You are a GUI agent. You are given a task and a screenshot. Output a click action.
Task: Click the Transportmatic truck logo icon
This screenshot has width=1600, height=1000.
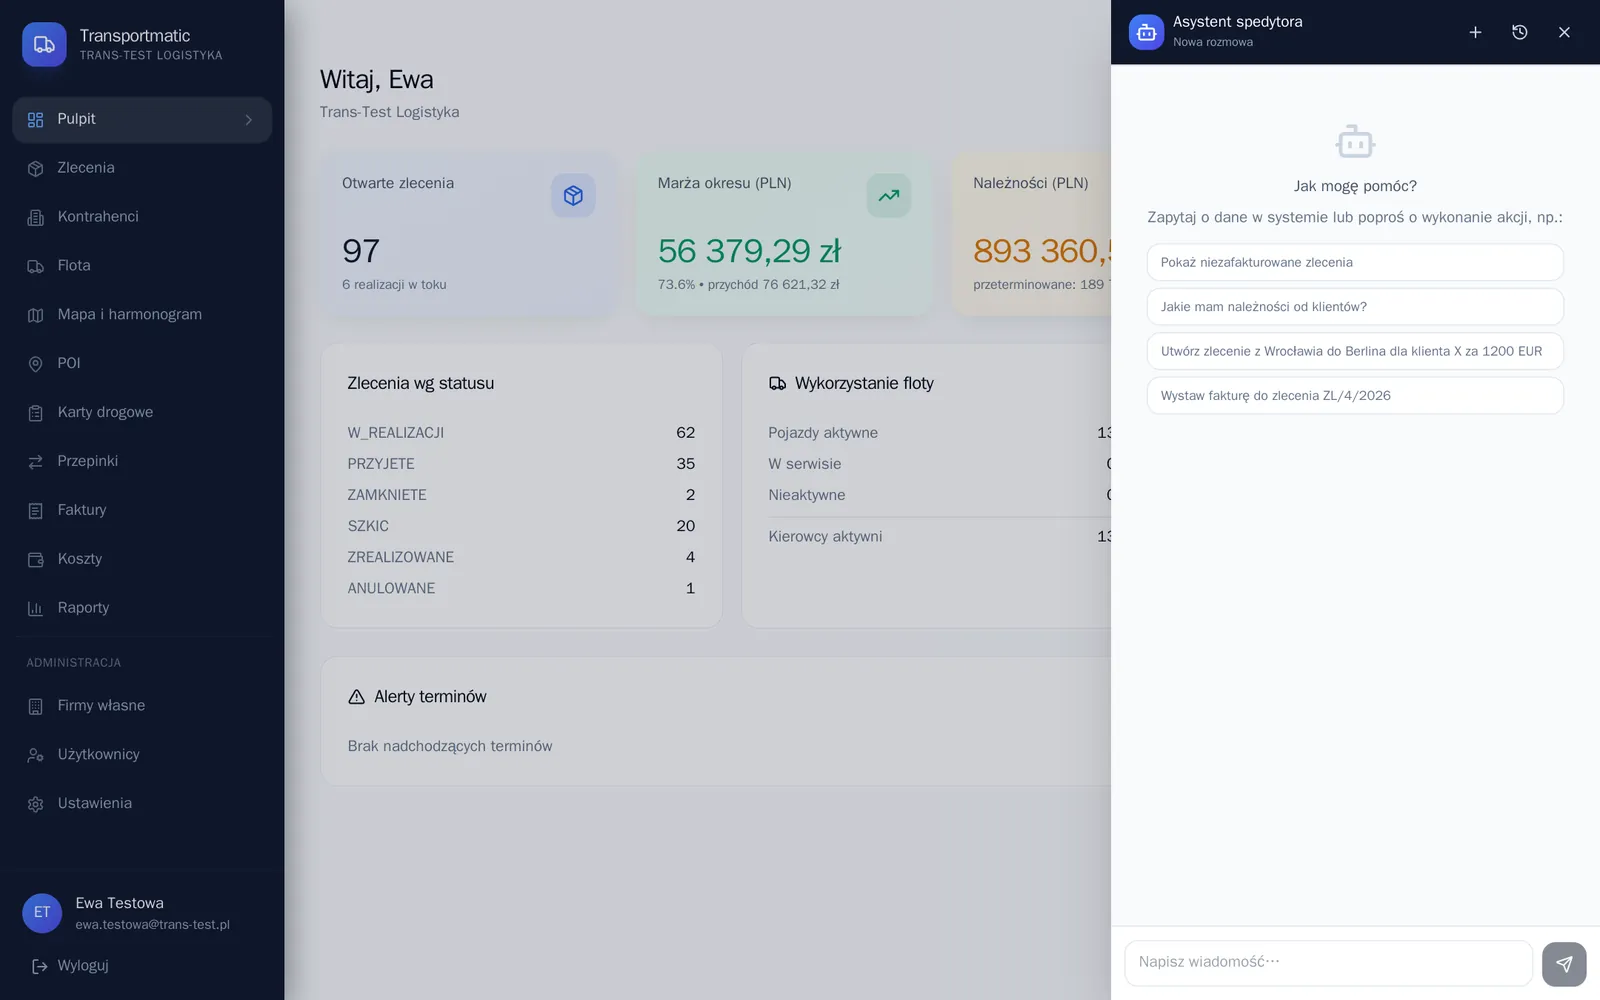pos(44,45)
